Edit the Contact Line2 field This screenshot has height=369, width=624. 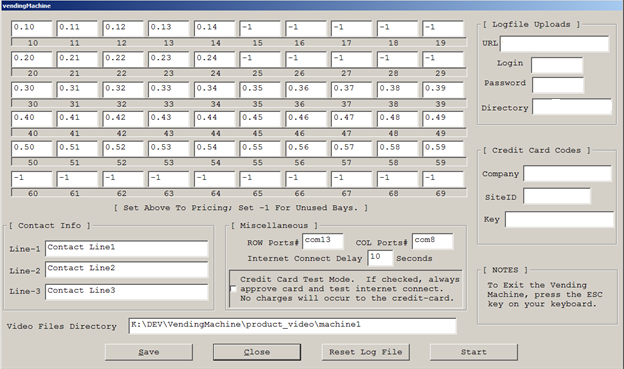(127, 269)
